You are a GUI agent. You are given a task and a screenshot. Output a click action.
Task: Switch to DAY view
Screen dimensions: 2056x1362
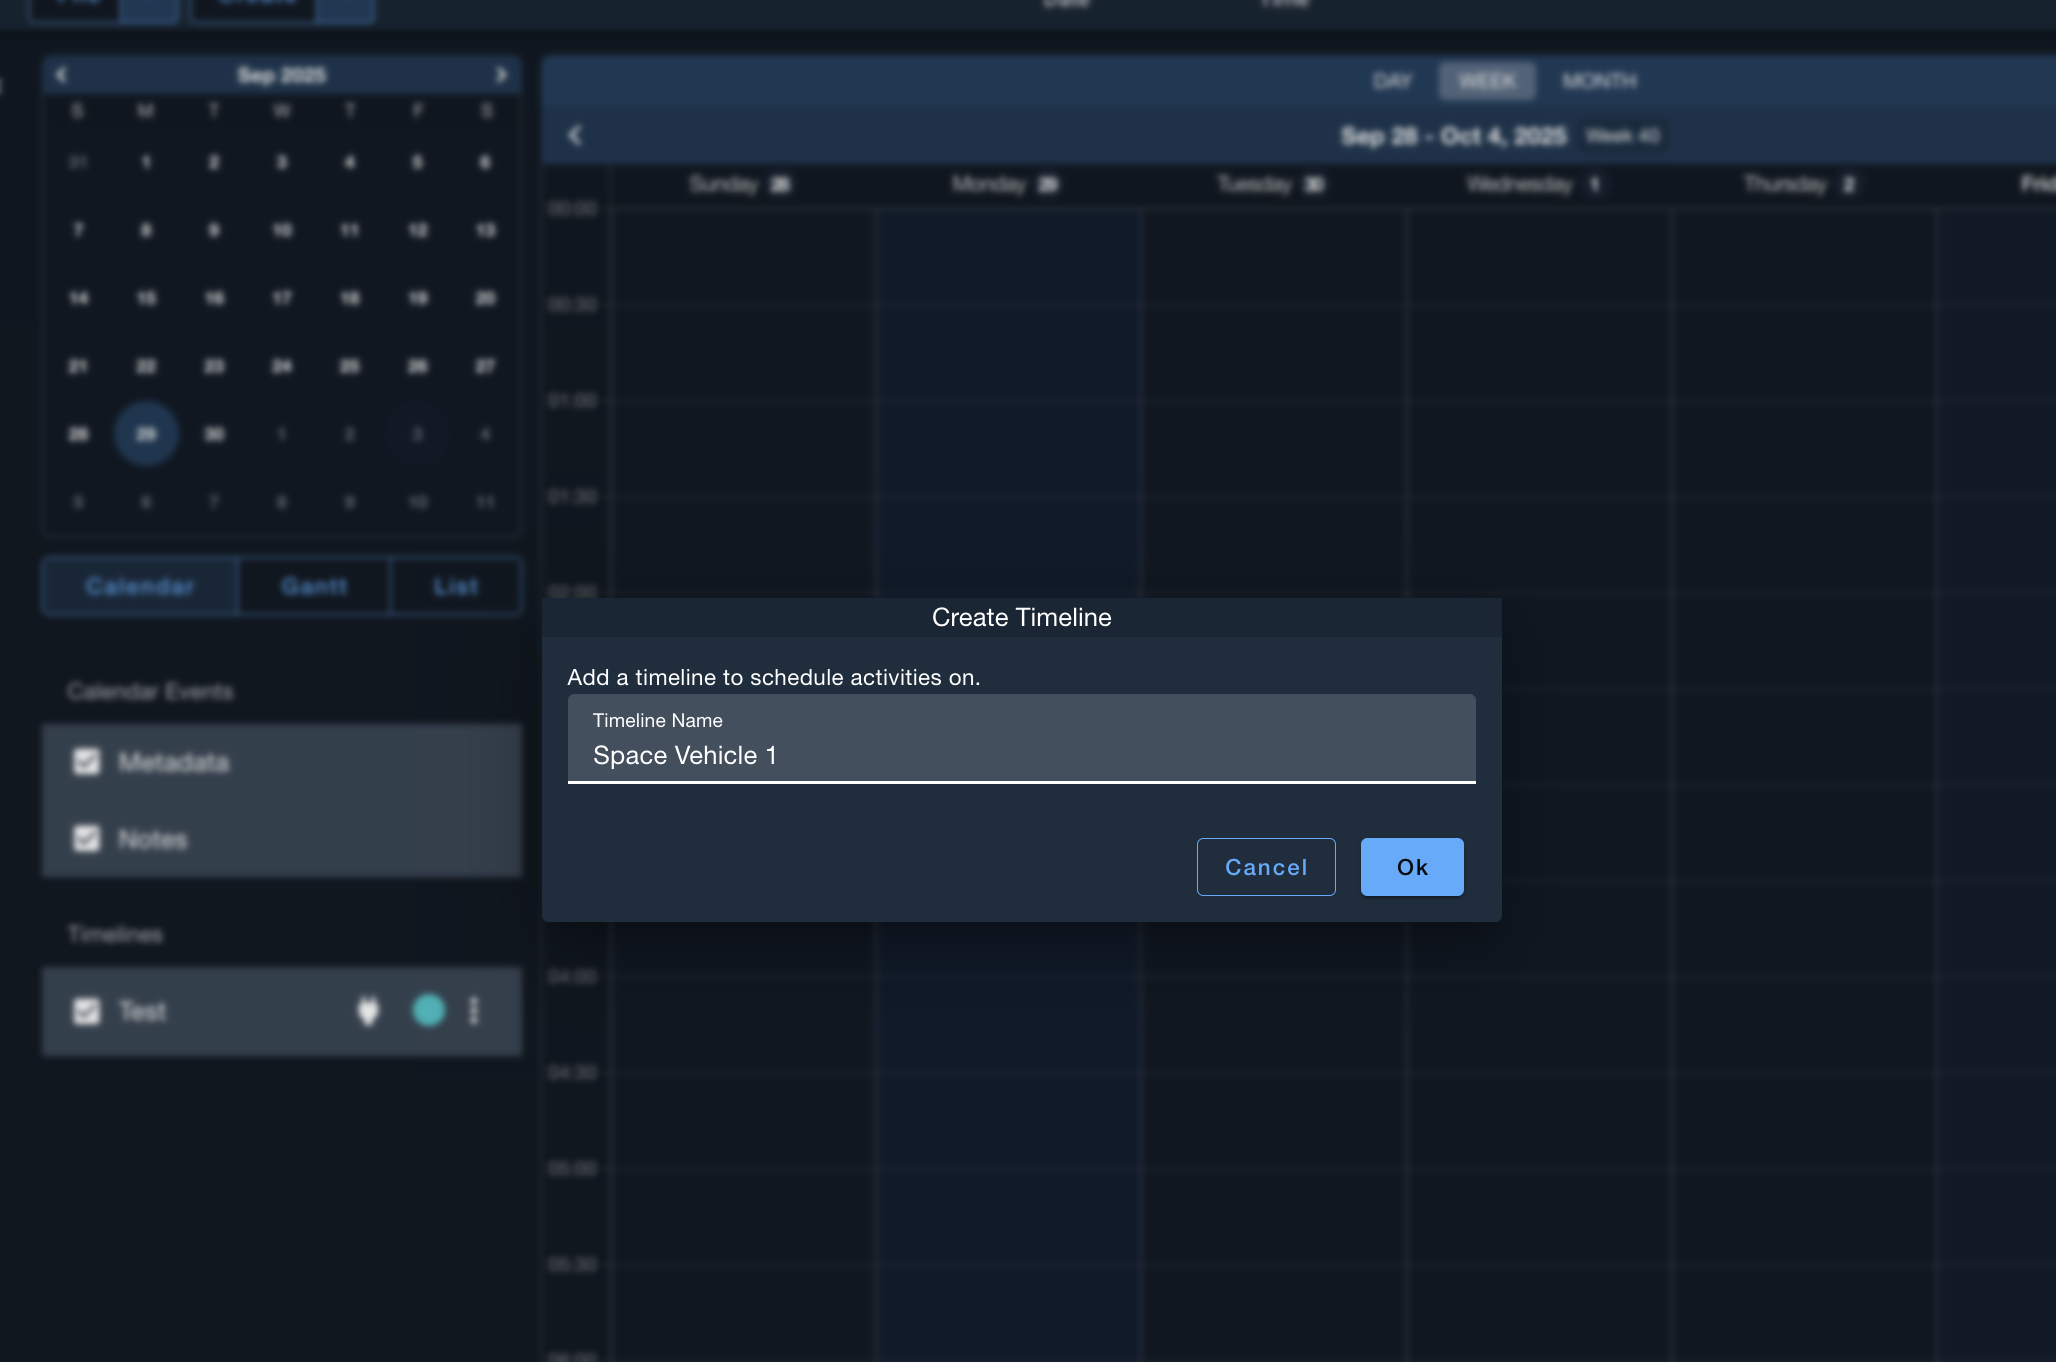pyautogui.click(x=1391, y=81)
